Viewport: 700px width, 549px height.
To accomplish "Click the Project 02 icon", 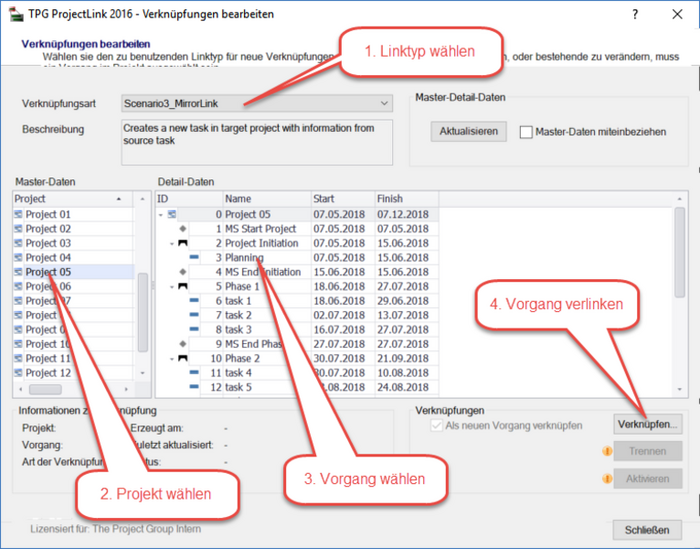I will pos(18,229).
